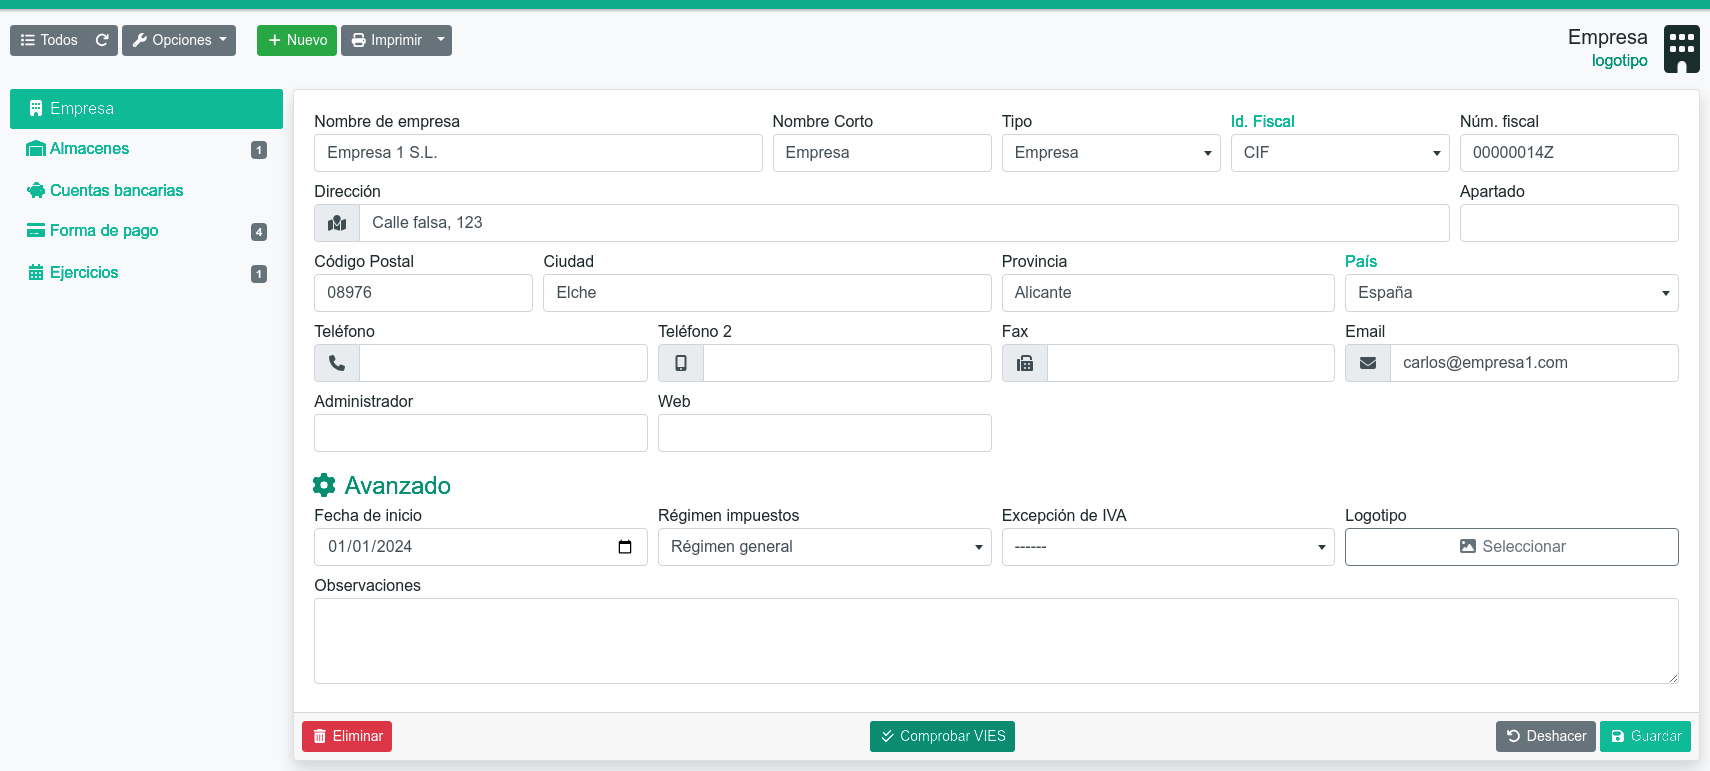Image resolution: width=1710 pixels, height=771 pixels.
Task: Click the reload icon next to Todos
Action: tap(102, 40)
